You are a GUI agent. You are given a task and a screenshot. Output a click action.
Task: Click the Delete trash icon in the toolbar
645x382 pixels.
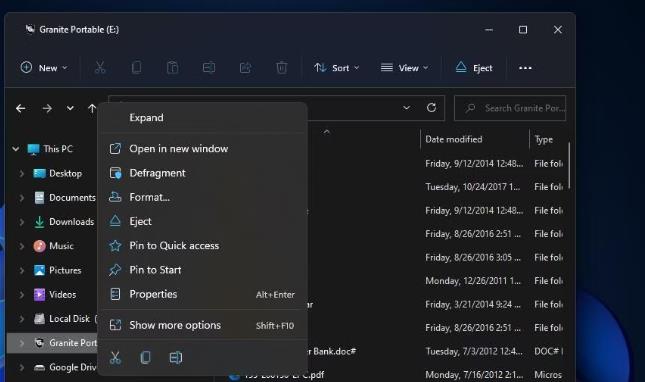tap(282, 67)
